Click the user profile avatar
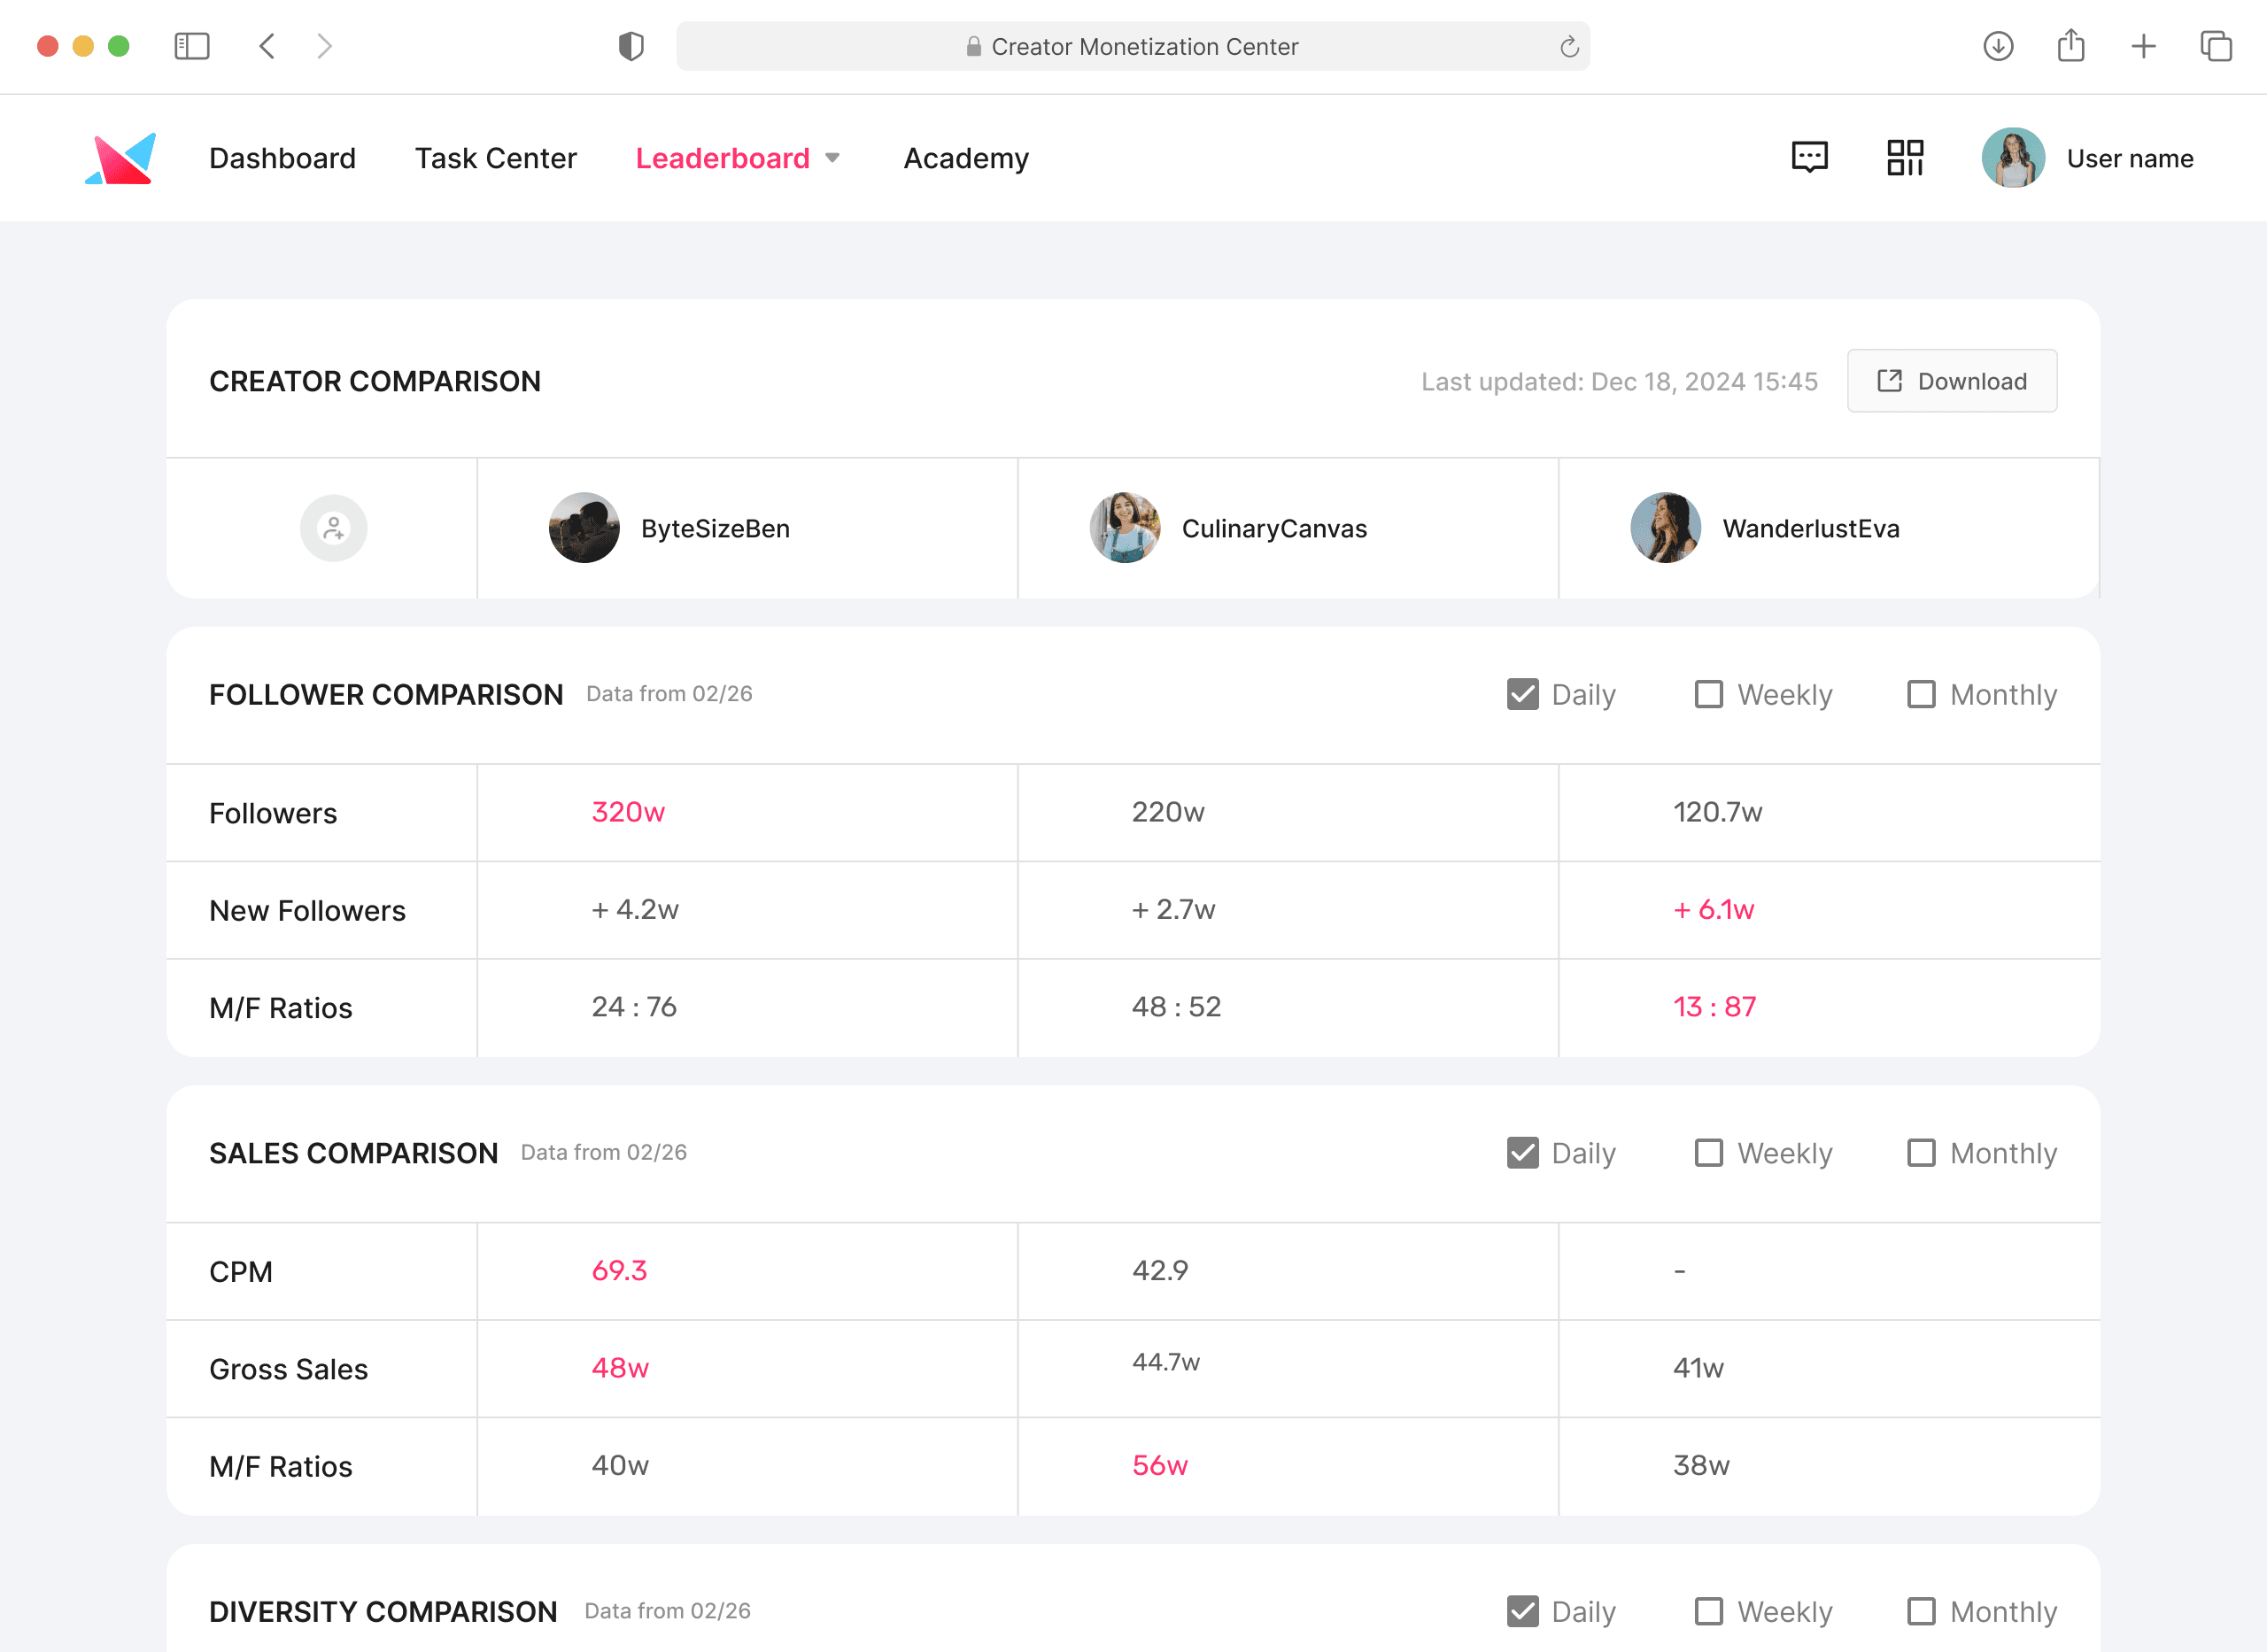The image size is (2267, 1652). [x=2013, y=158]
